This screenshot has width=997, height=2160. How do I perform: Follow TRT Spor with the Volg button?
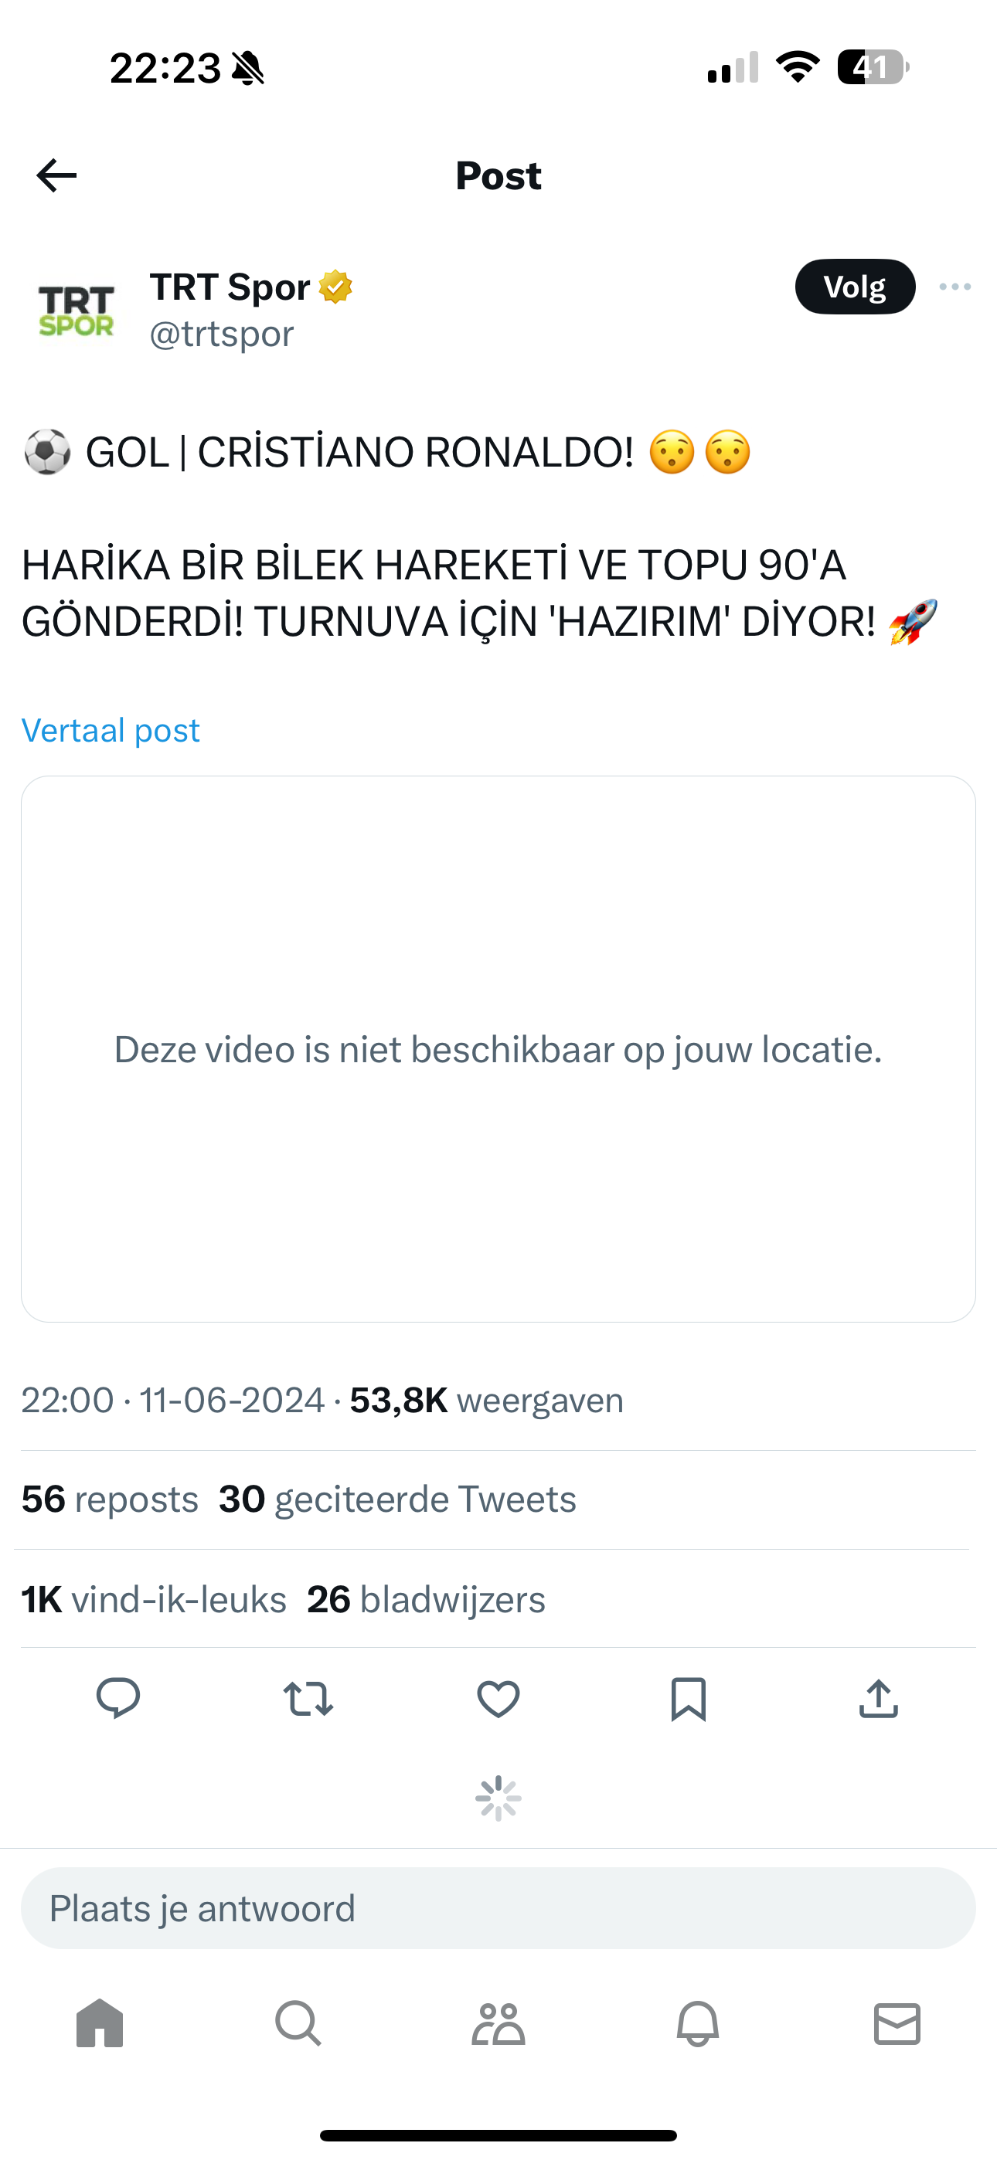[855, 287]
